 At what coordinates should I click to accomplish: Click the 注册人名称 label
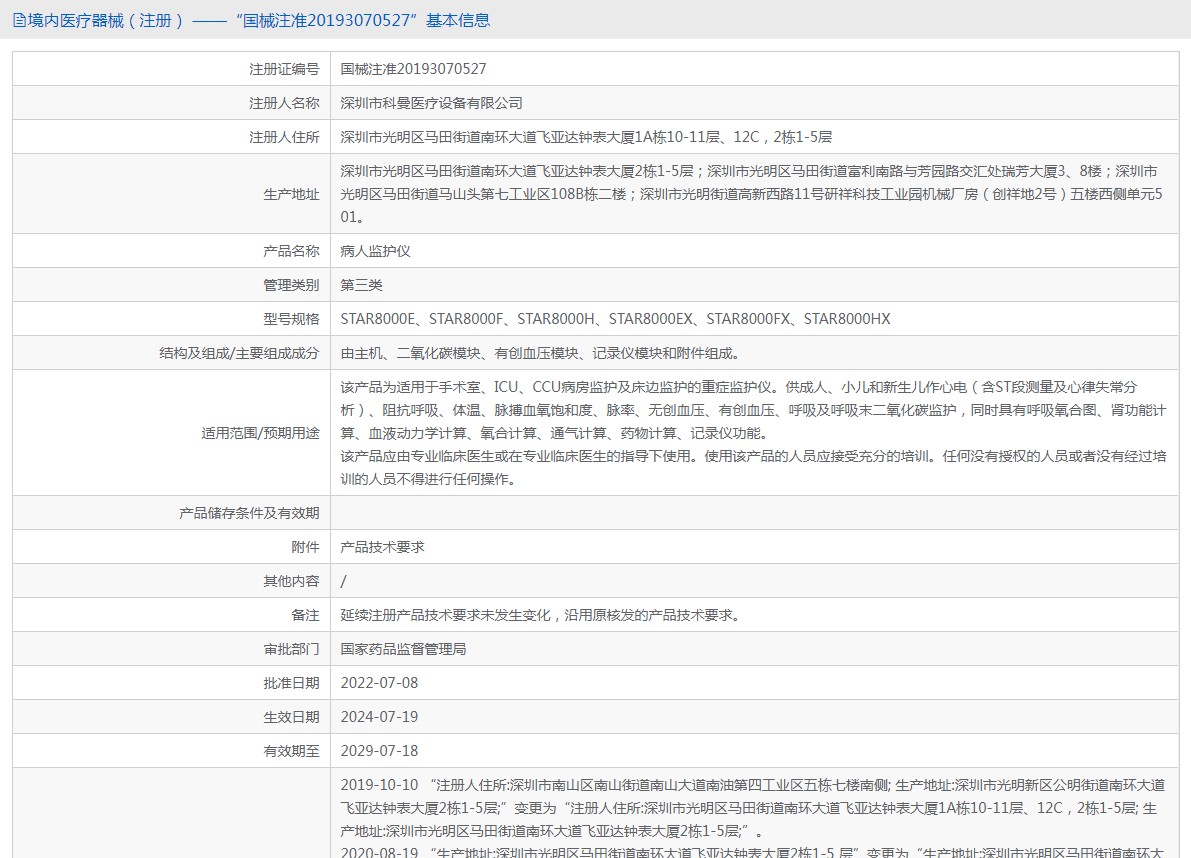pyautogui.click(x=284, y=103)
